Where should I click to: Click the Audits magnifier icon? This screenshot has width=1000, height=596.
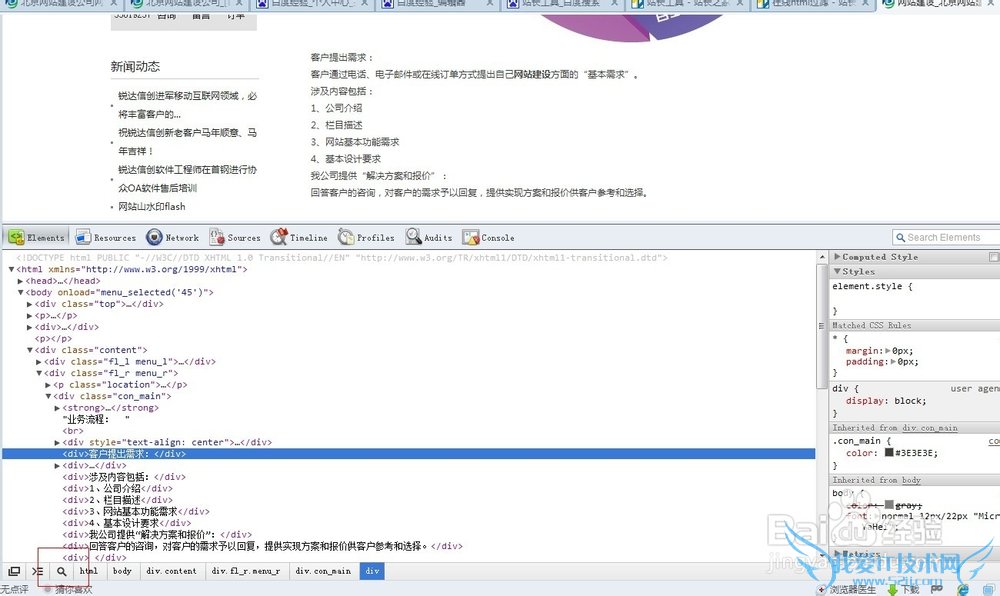coord(413,237)
